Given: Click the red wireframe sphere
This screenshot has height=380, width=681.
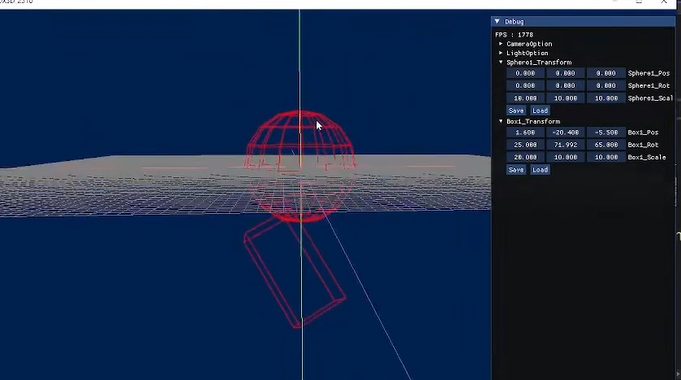Looking at the screenshot, I should coord(300,166).
